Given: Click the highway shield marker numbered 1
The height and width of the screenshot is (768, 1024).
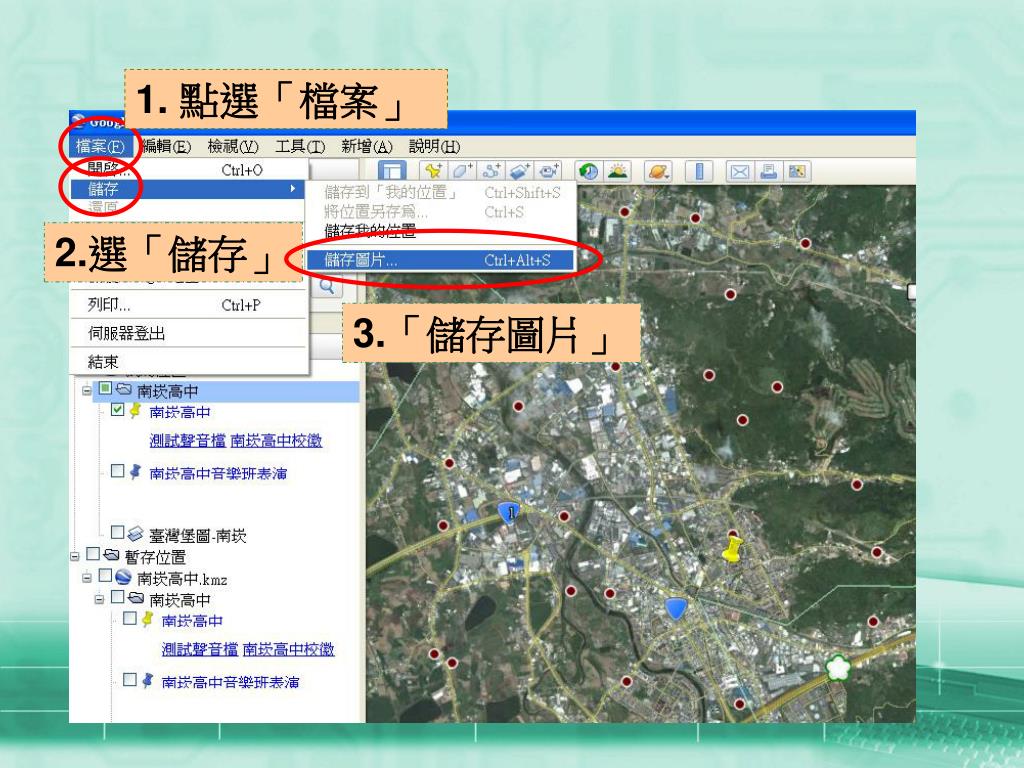Looking at the screenshot, I should pos(510,513).
